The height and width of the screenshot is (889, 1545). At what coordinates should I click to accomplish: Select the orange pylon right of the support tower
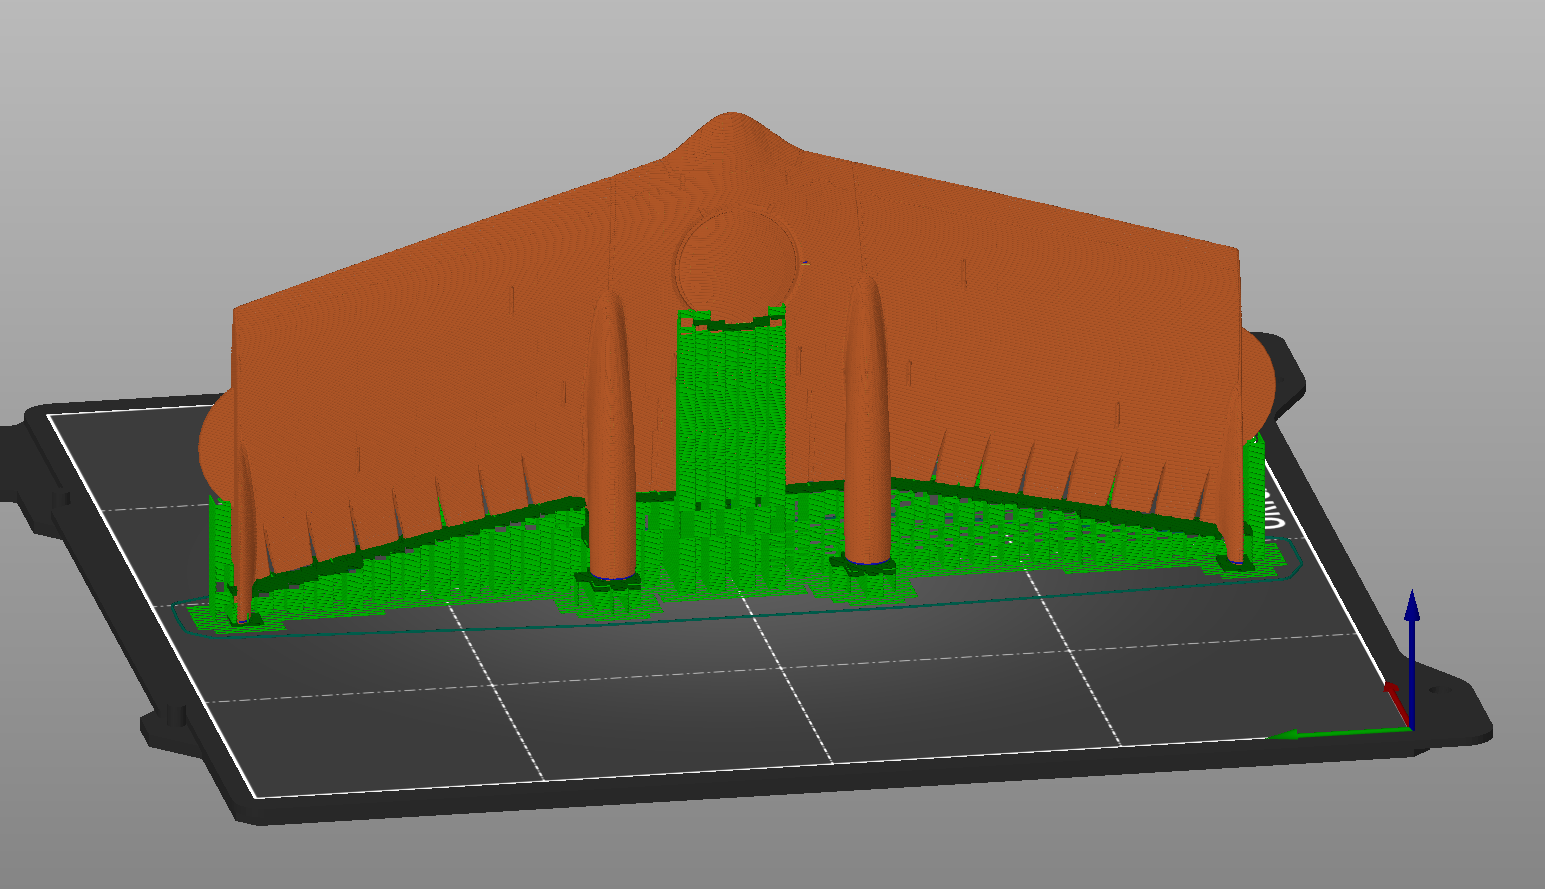click(867, 421)
